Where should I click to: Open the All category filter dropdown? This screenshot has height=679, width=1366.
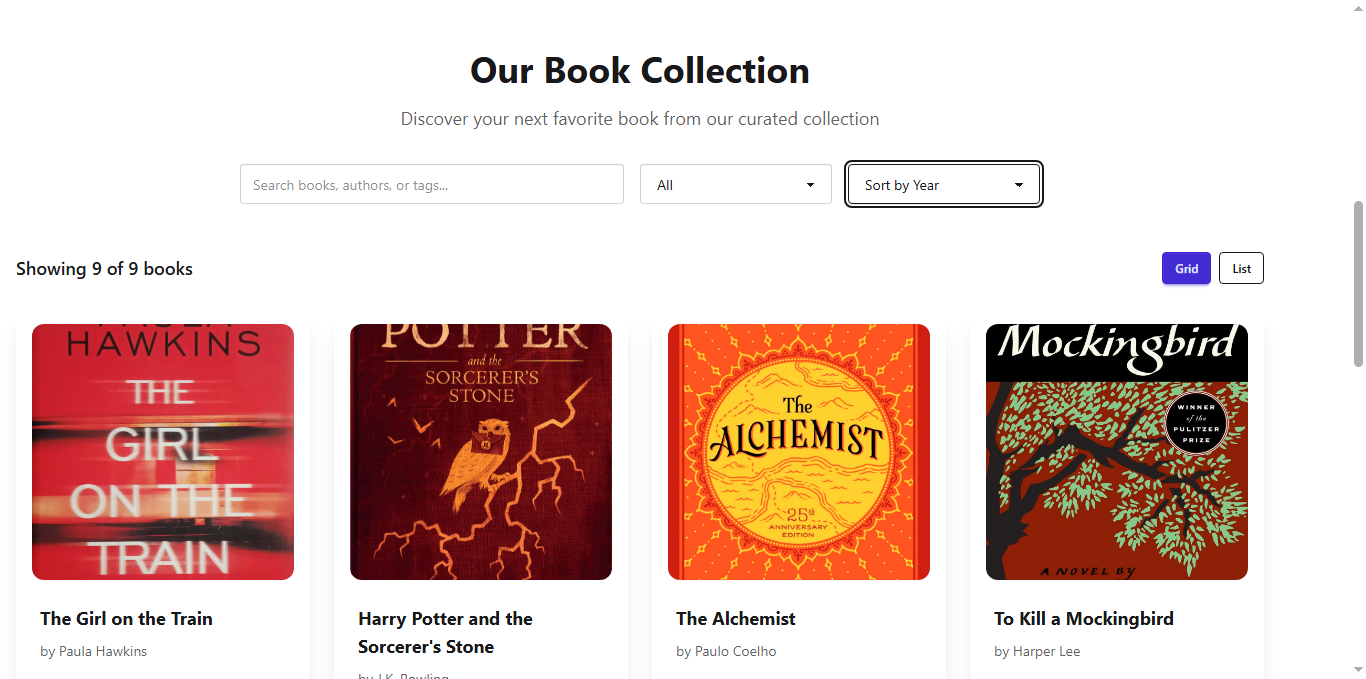click(x=735, y=184)
